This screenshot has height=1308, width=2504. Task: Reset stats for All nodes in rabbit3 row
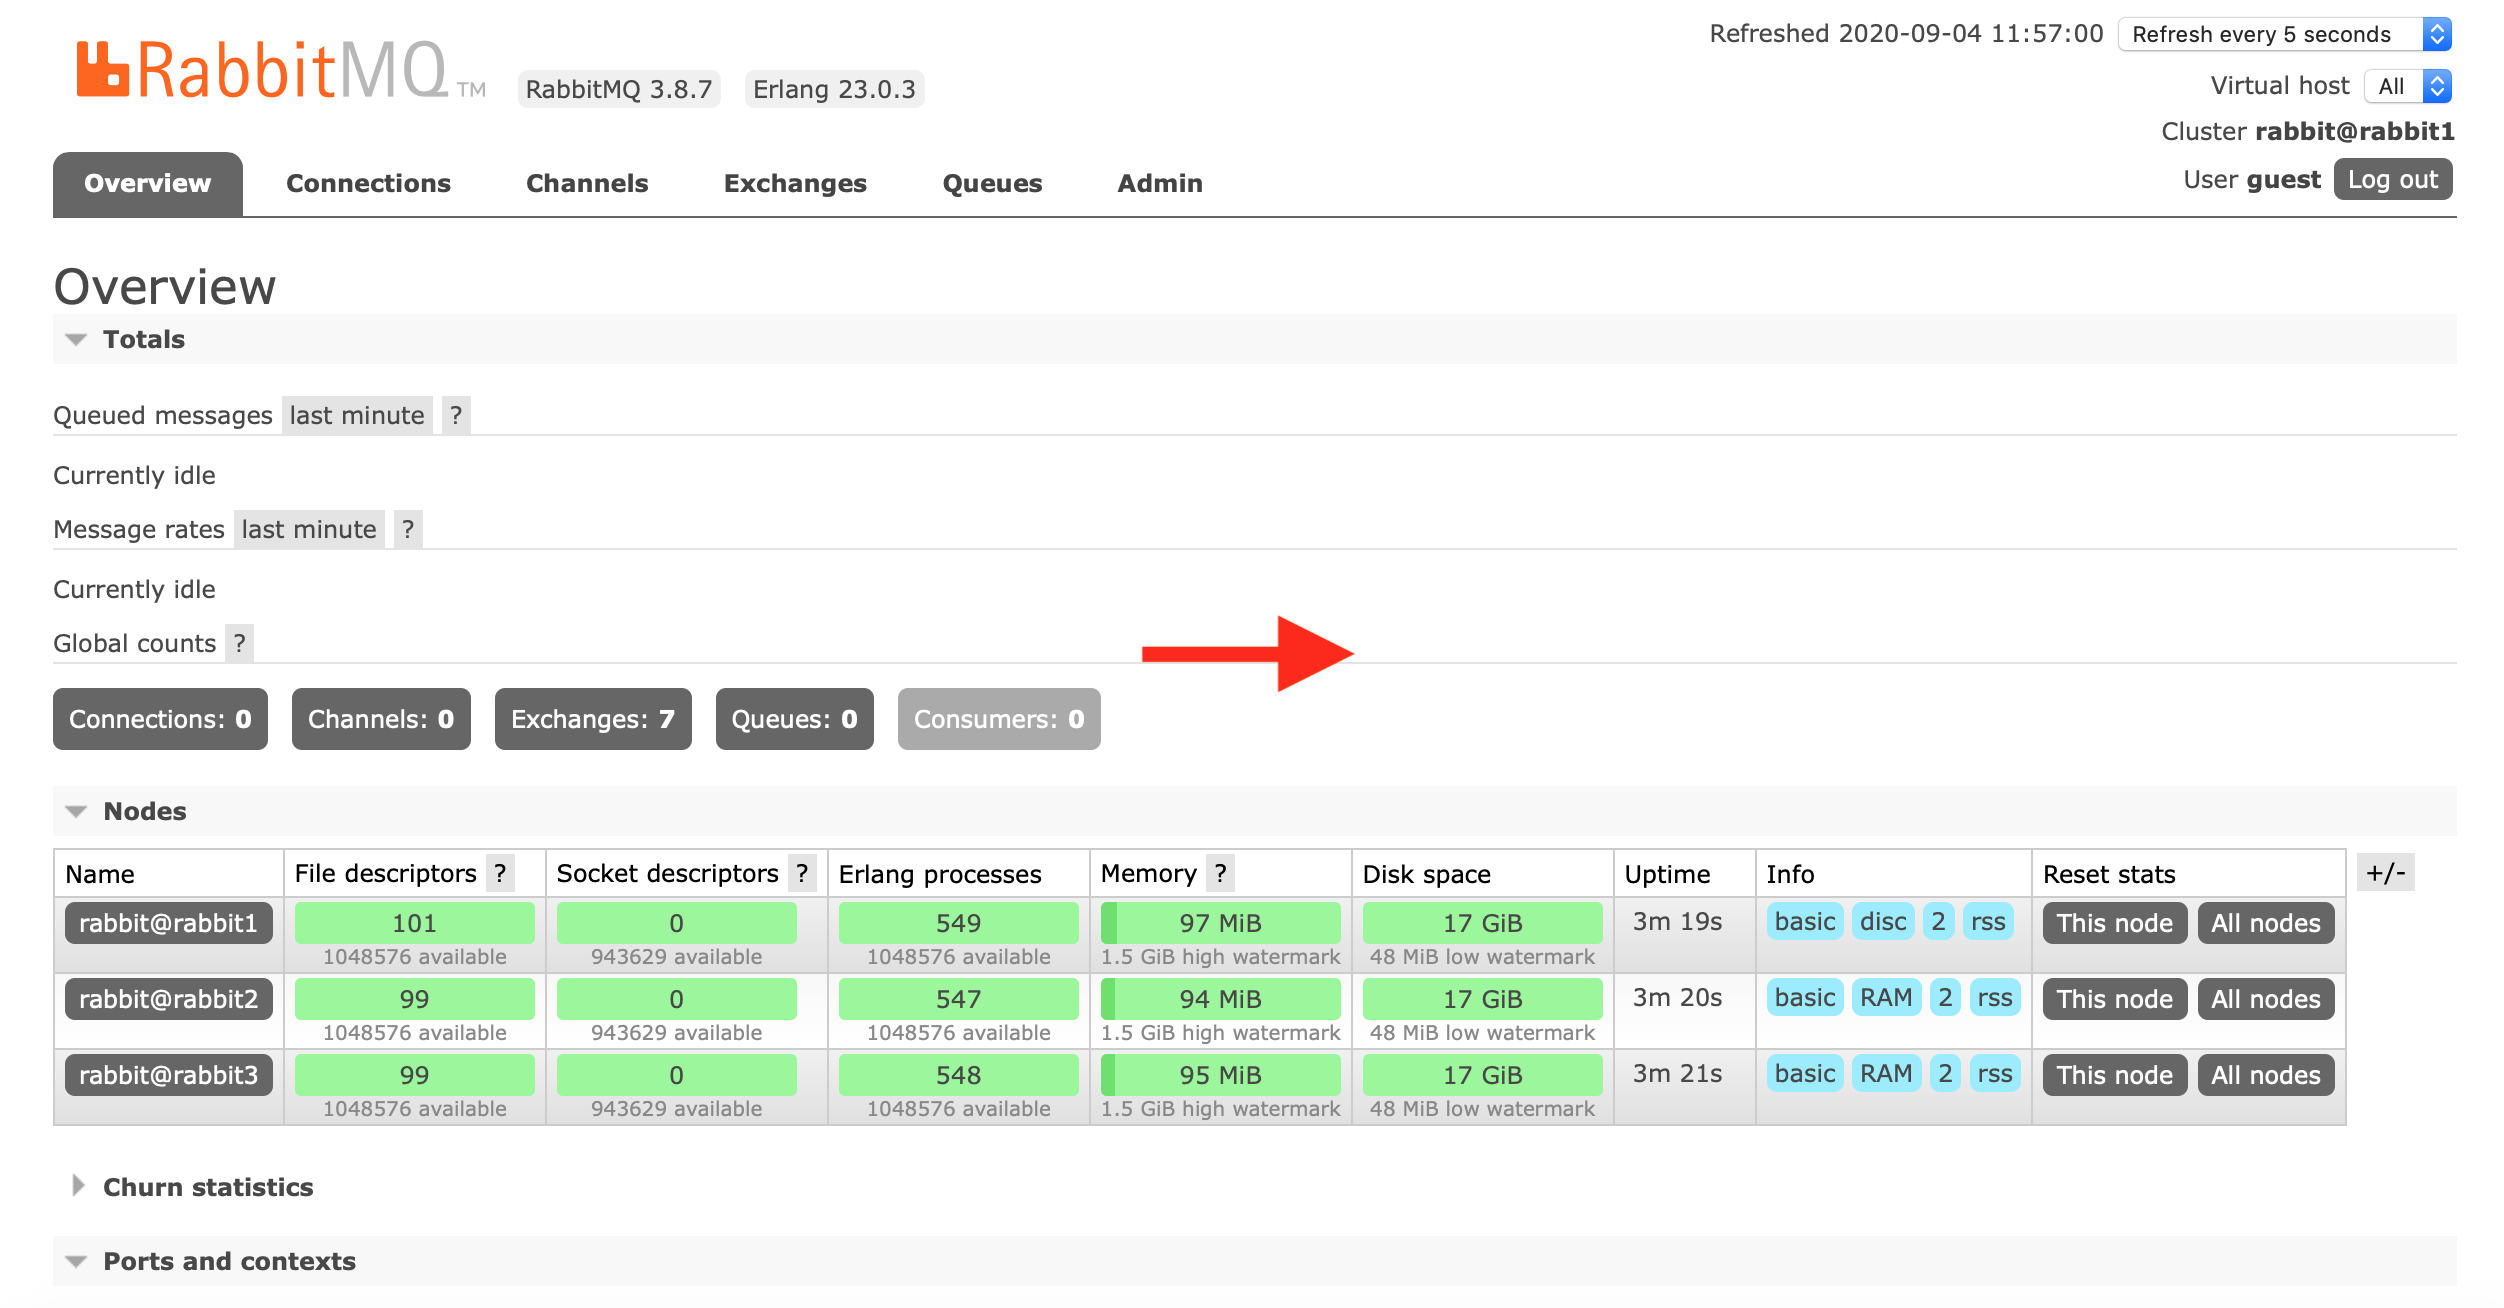[2266, 1075]
